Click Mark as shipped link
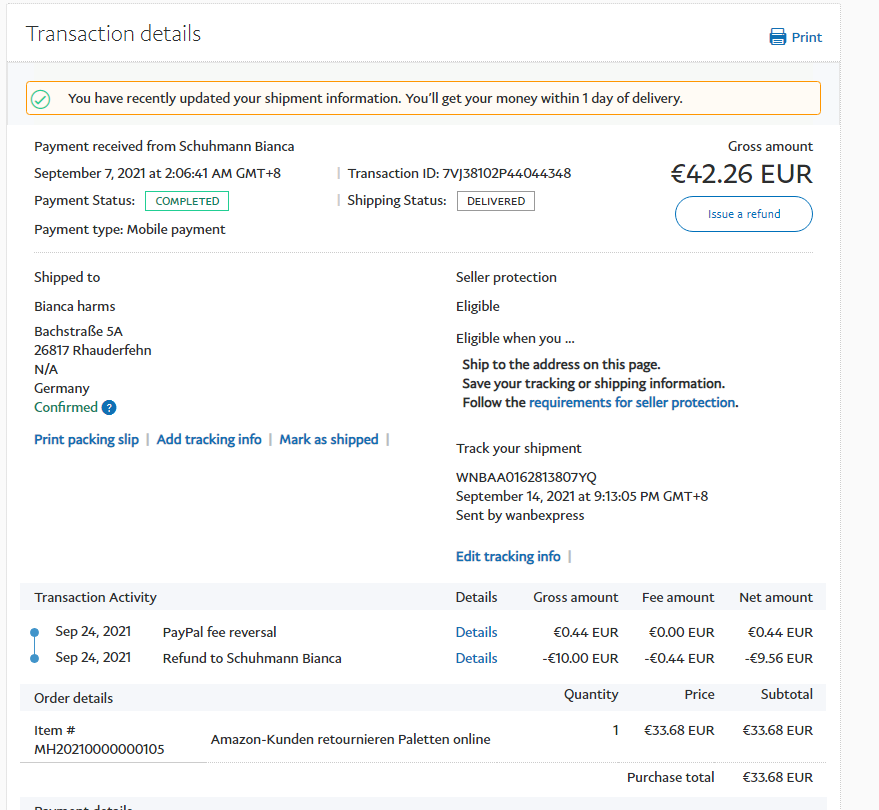The width and height of the screenshot is (879, 810). 329,440
